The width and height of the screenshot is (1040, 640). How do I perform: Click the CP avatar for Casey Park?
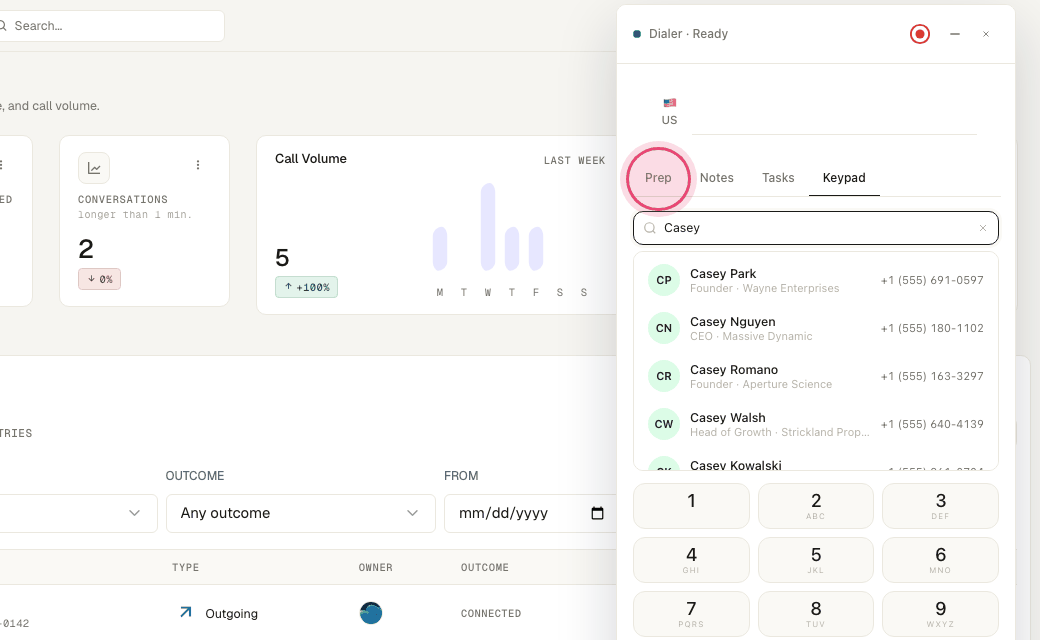coord(663,280)
